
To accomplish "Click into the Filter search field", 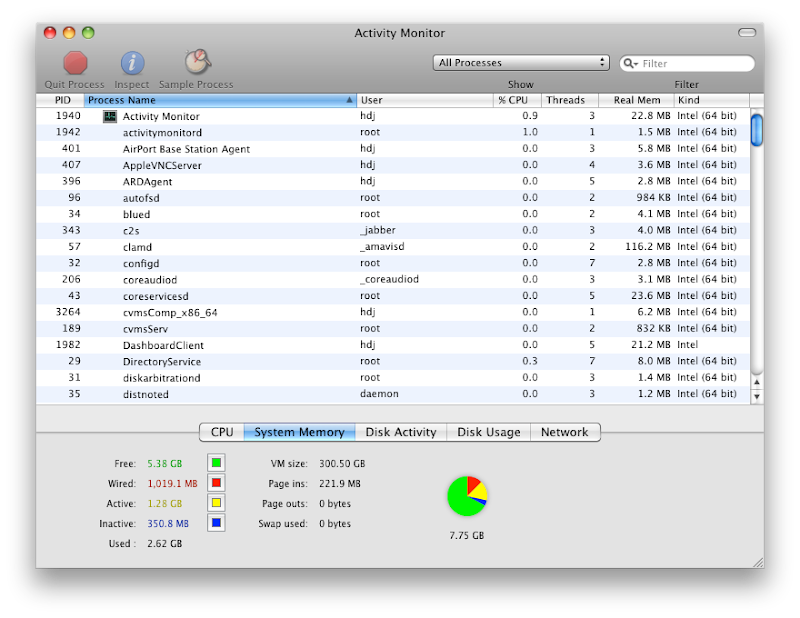I will pos(687,63).
